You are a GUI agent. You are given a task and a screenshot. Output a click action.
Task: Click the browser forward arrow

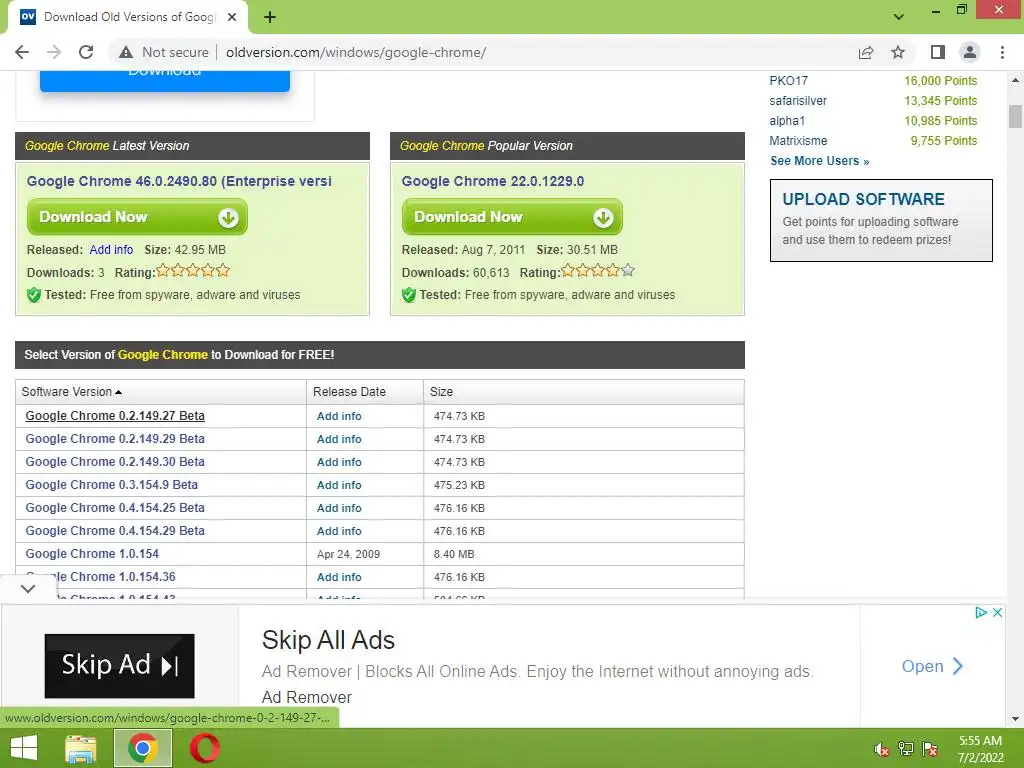(54, 52)
